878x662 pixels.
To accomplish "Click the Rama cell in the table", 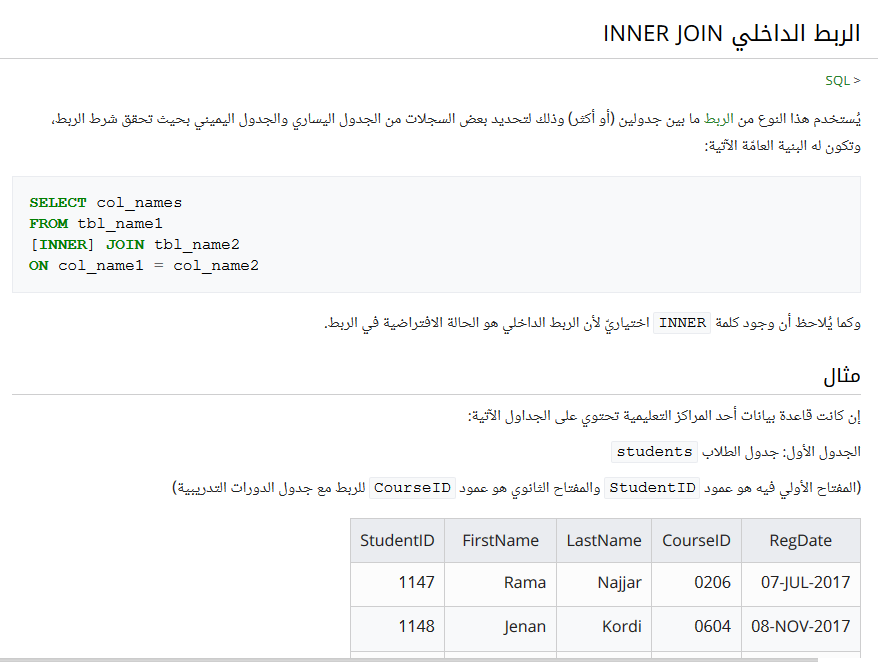I will [525, 583].
